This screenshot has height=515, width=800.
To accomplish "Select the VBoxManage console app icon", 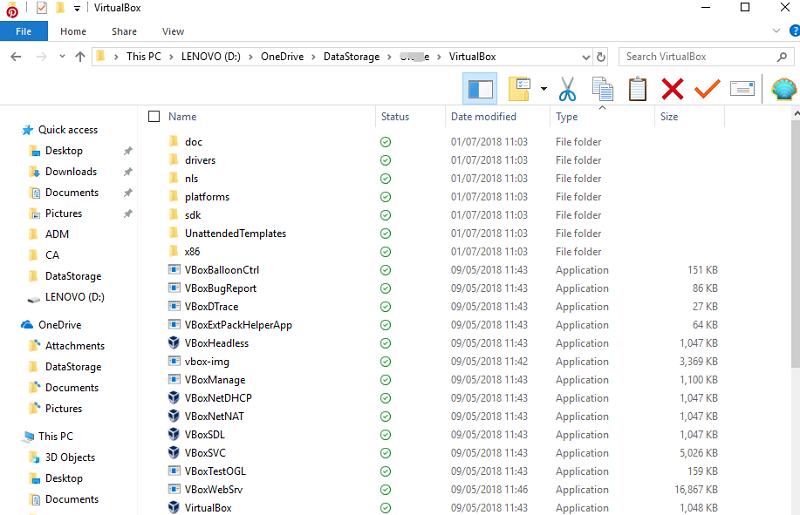I will pos(174,379).
